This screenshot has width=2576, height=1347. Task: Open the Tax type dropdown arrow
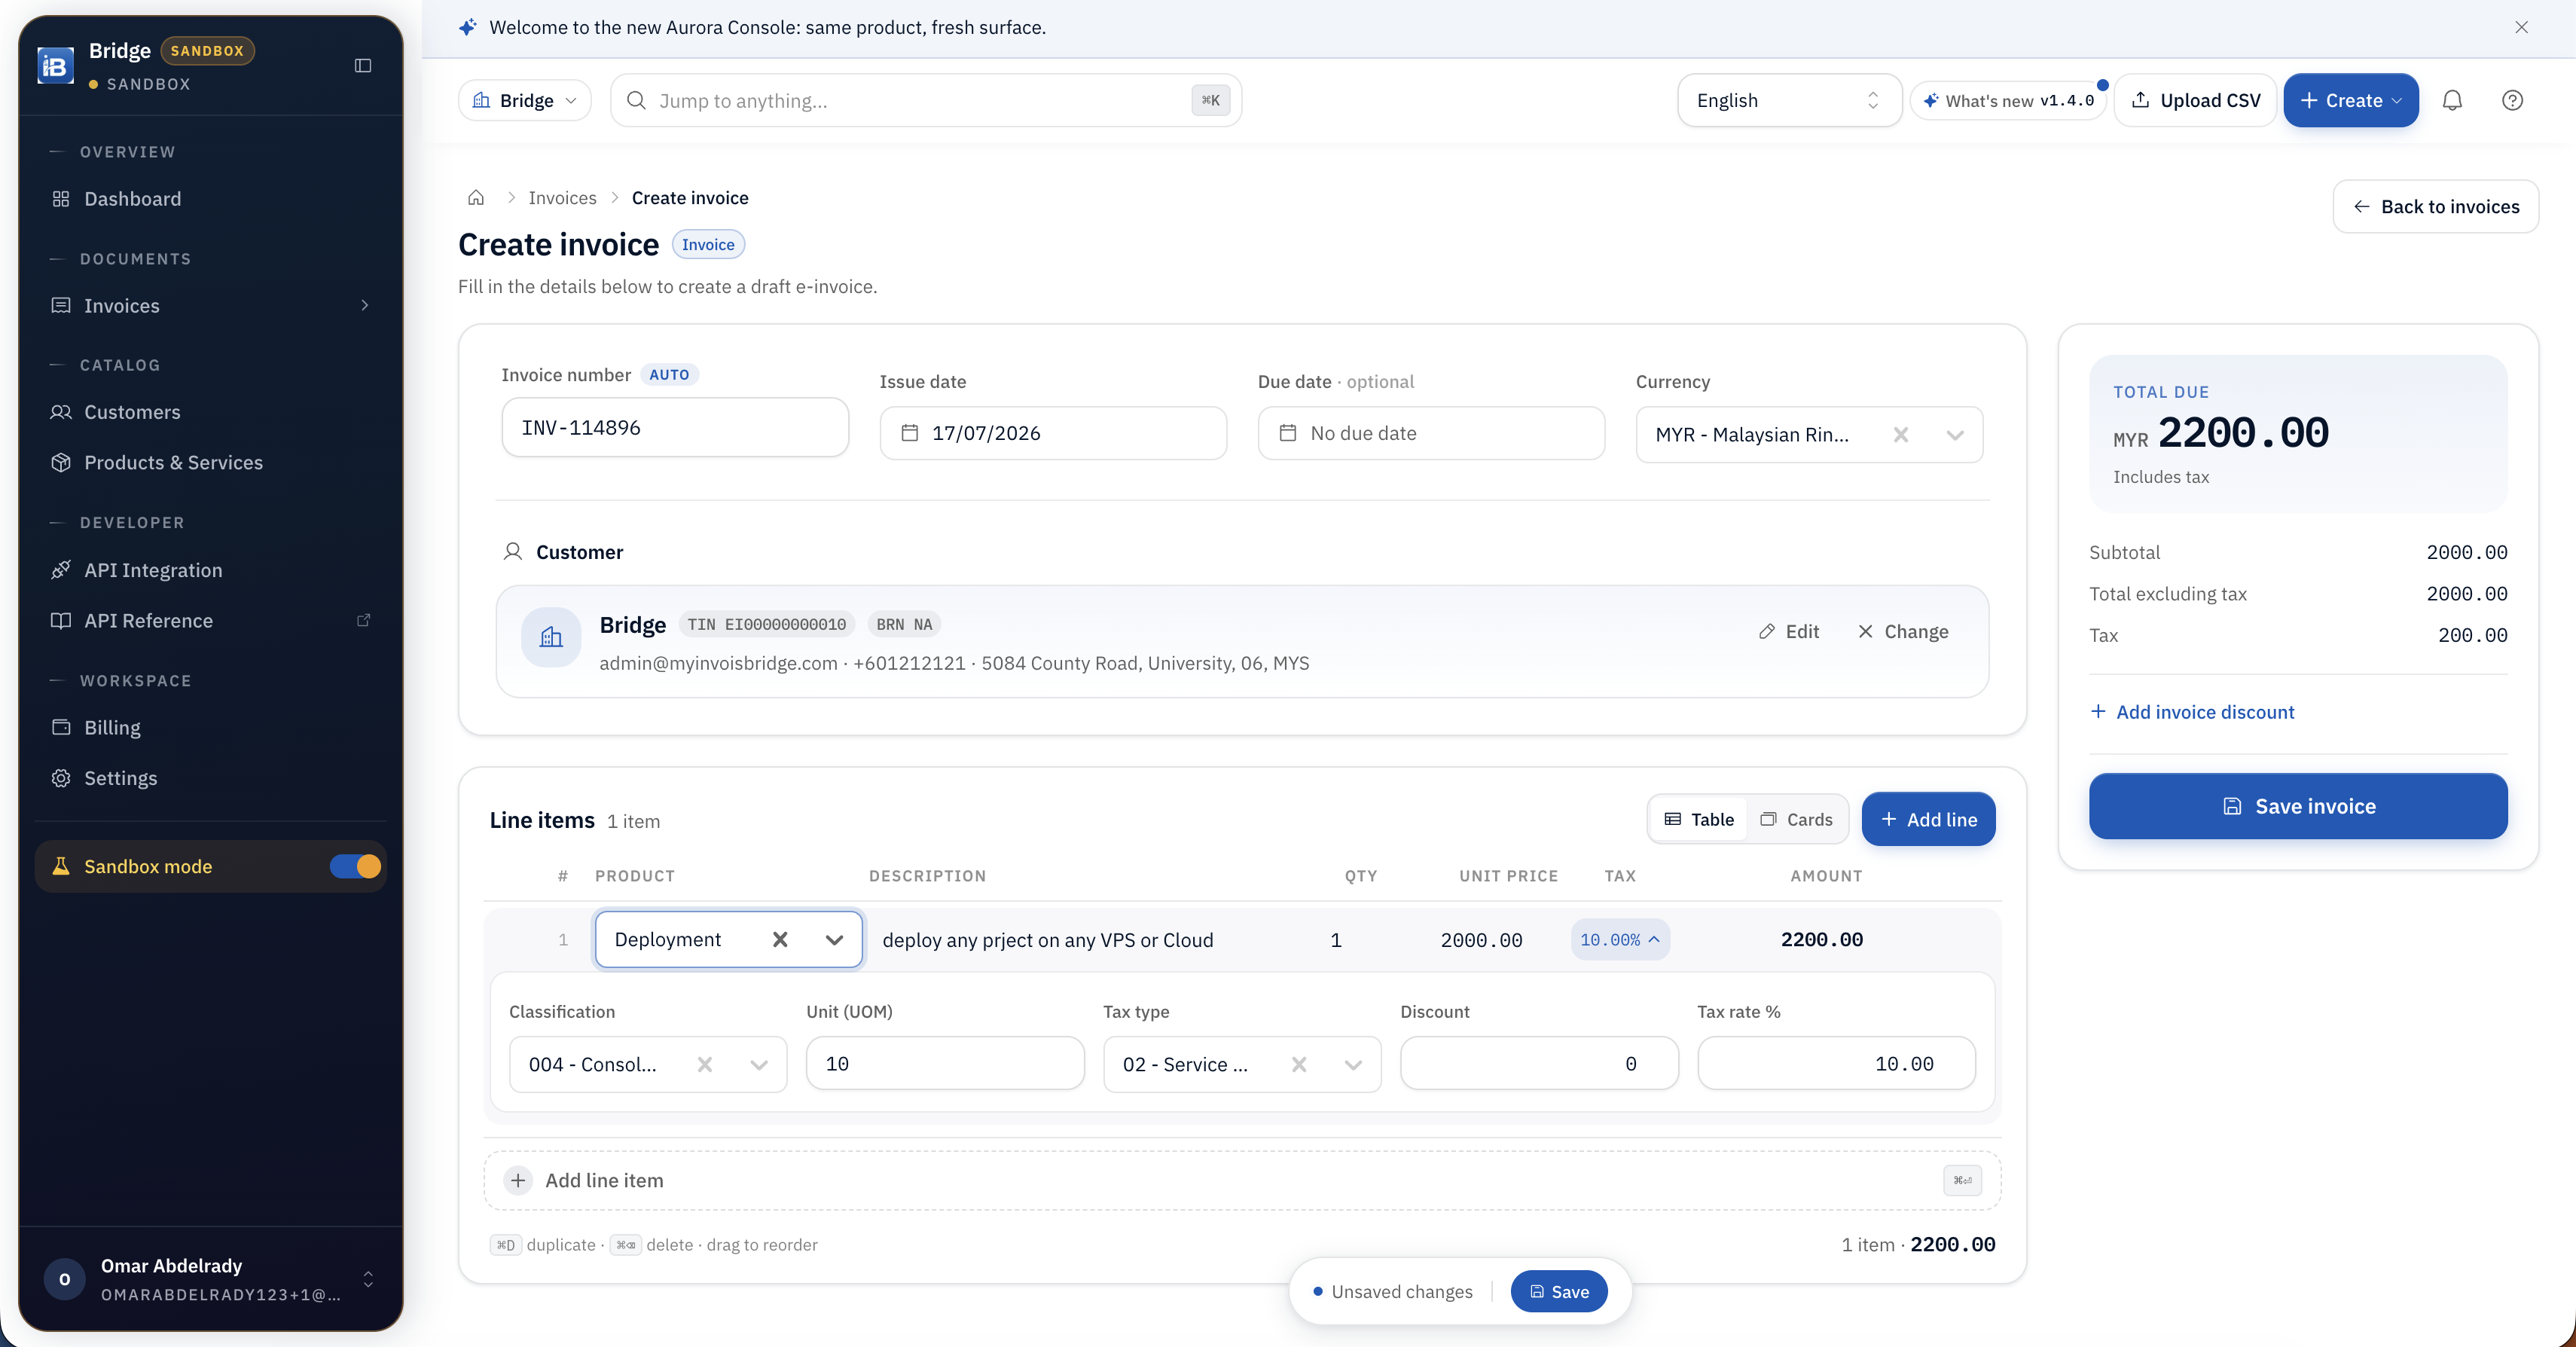[1353, 1064]
